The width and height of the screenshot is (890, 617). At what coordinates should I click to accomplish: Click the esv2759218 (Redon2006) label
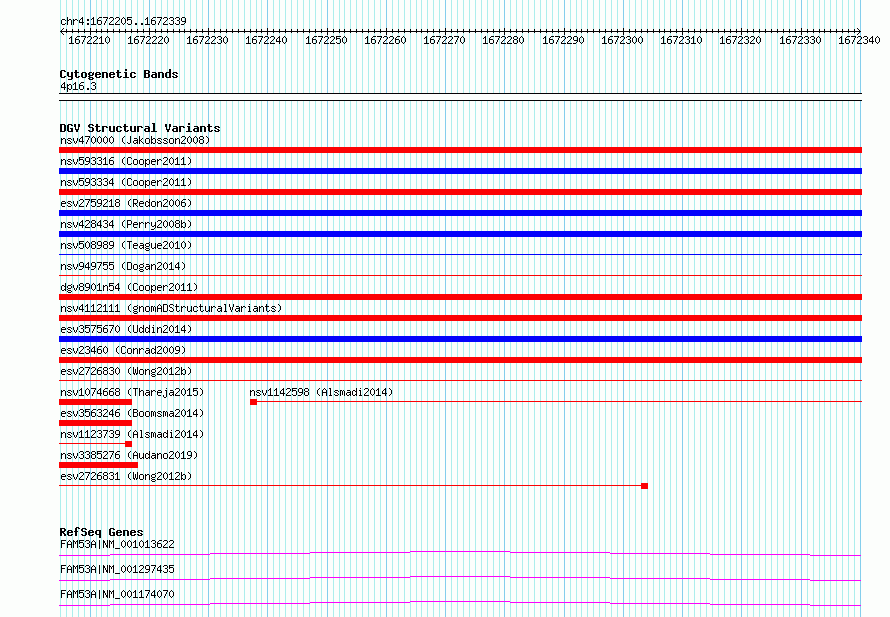(126, 203)
